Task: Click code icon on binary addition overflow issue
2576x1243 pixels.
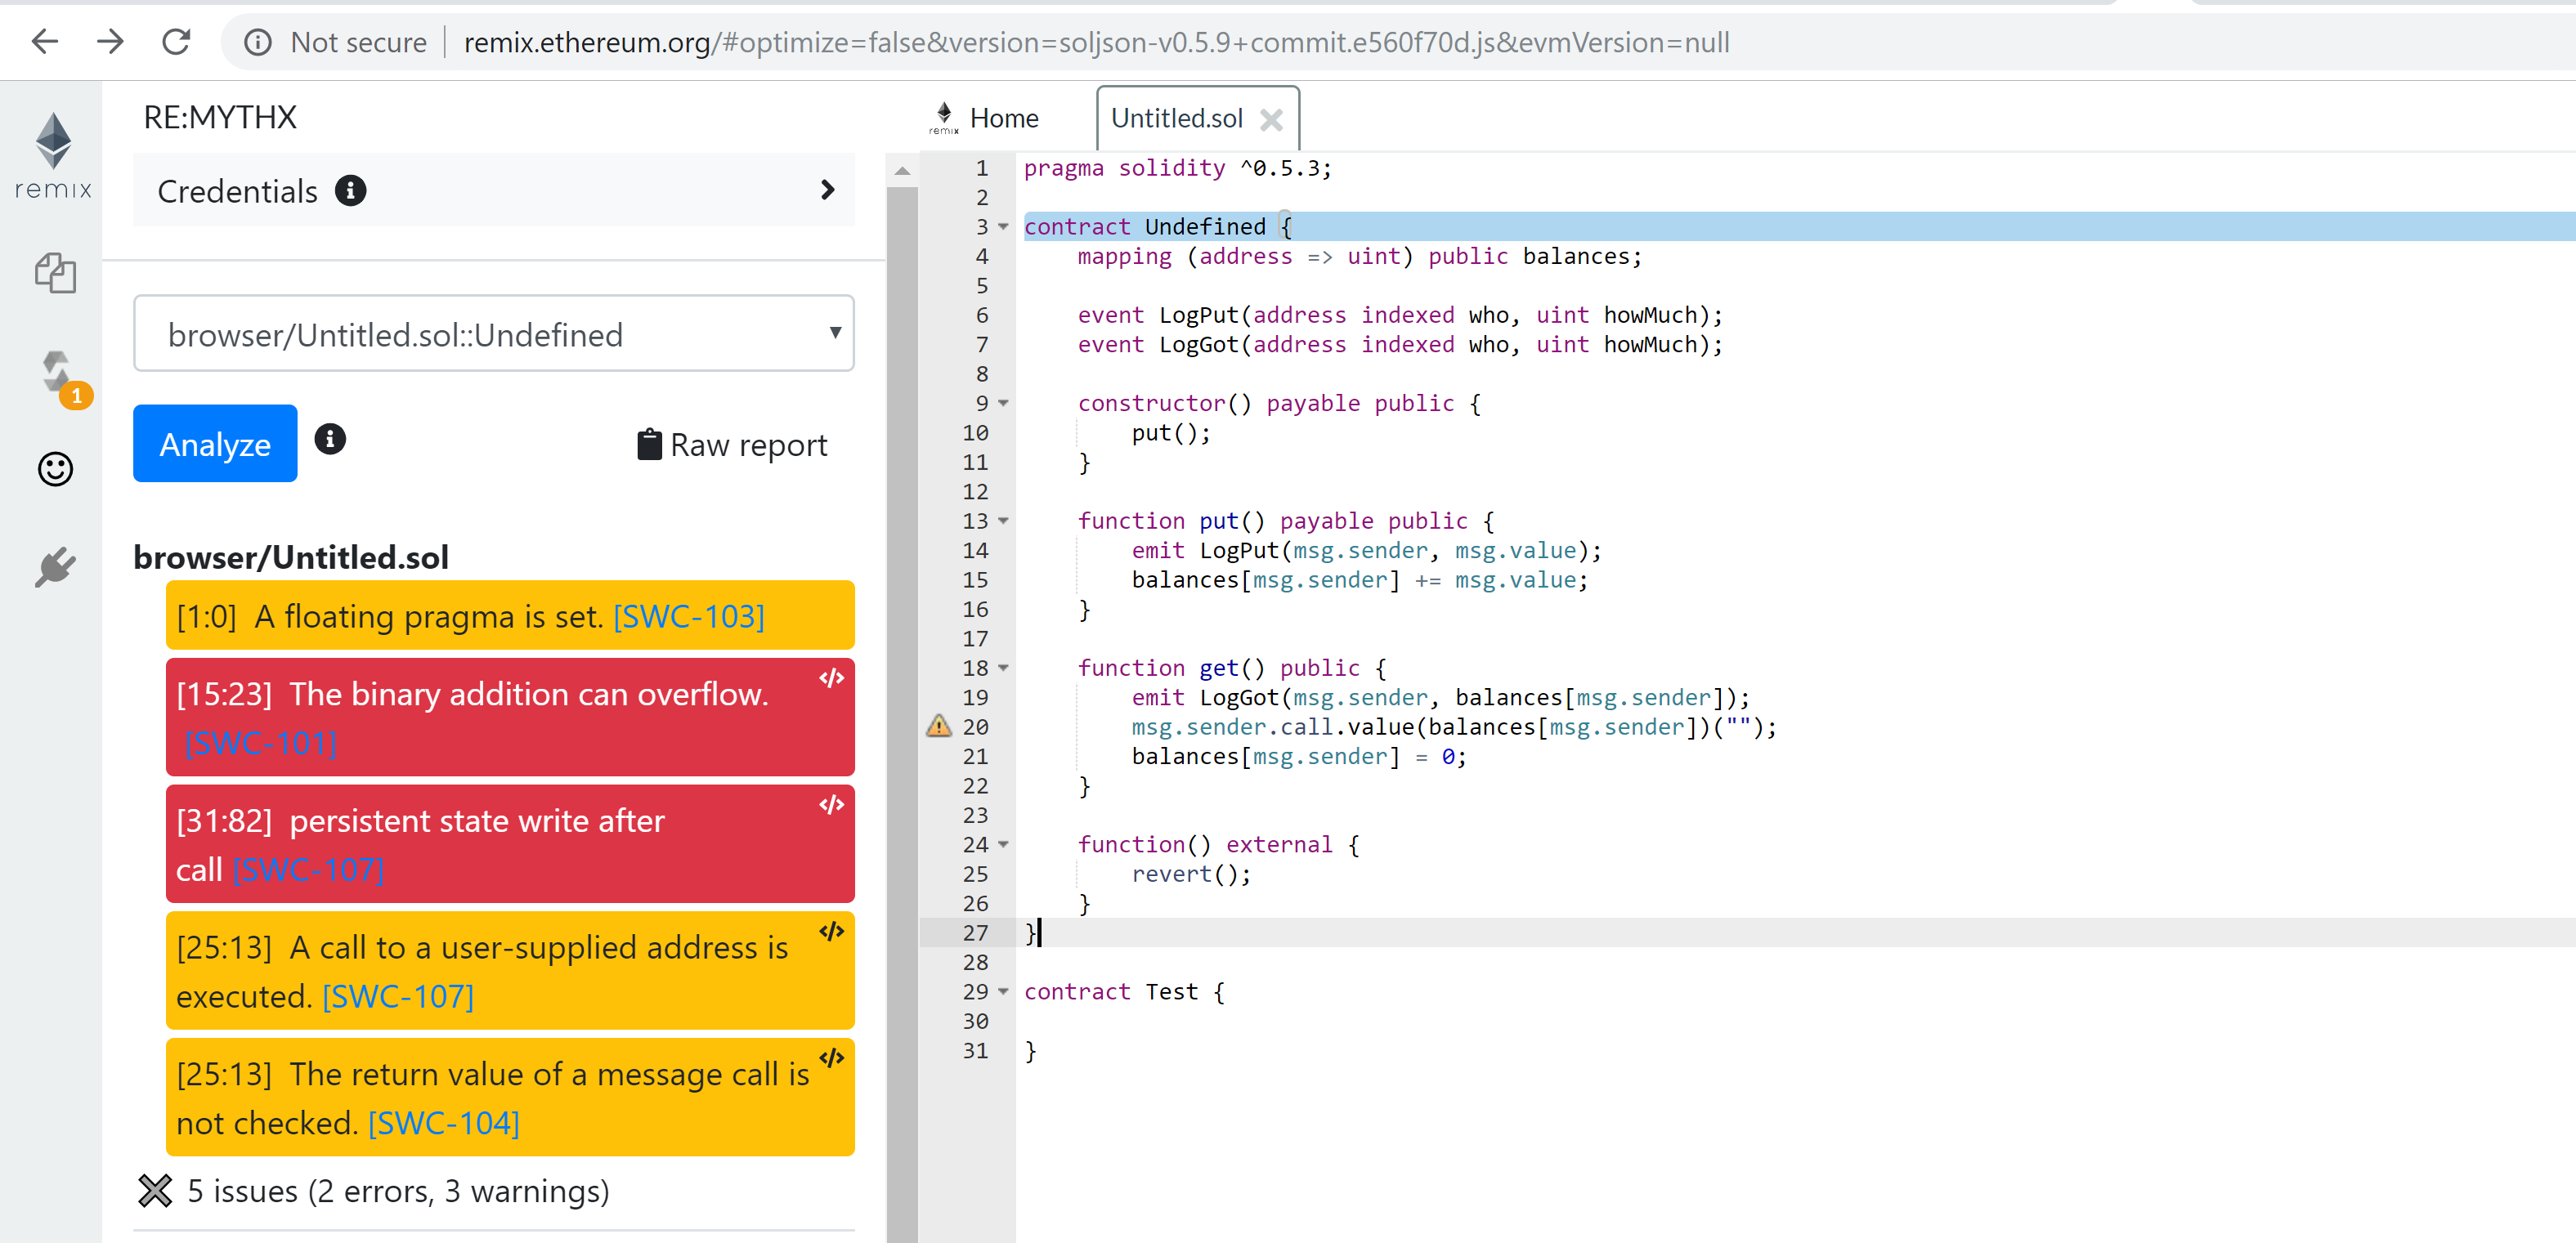Action: click(831, 679)
